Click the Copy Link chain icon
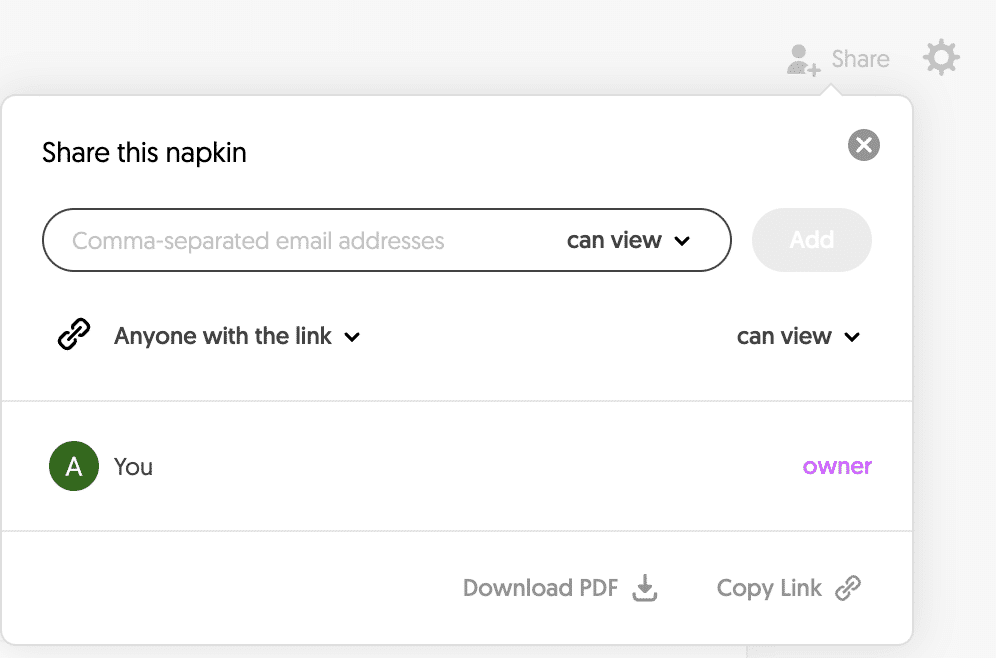 pyautogui.click(x=848, y=588)
